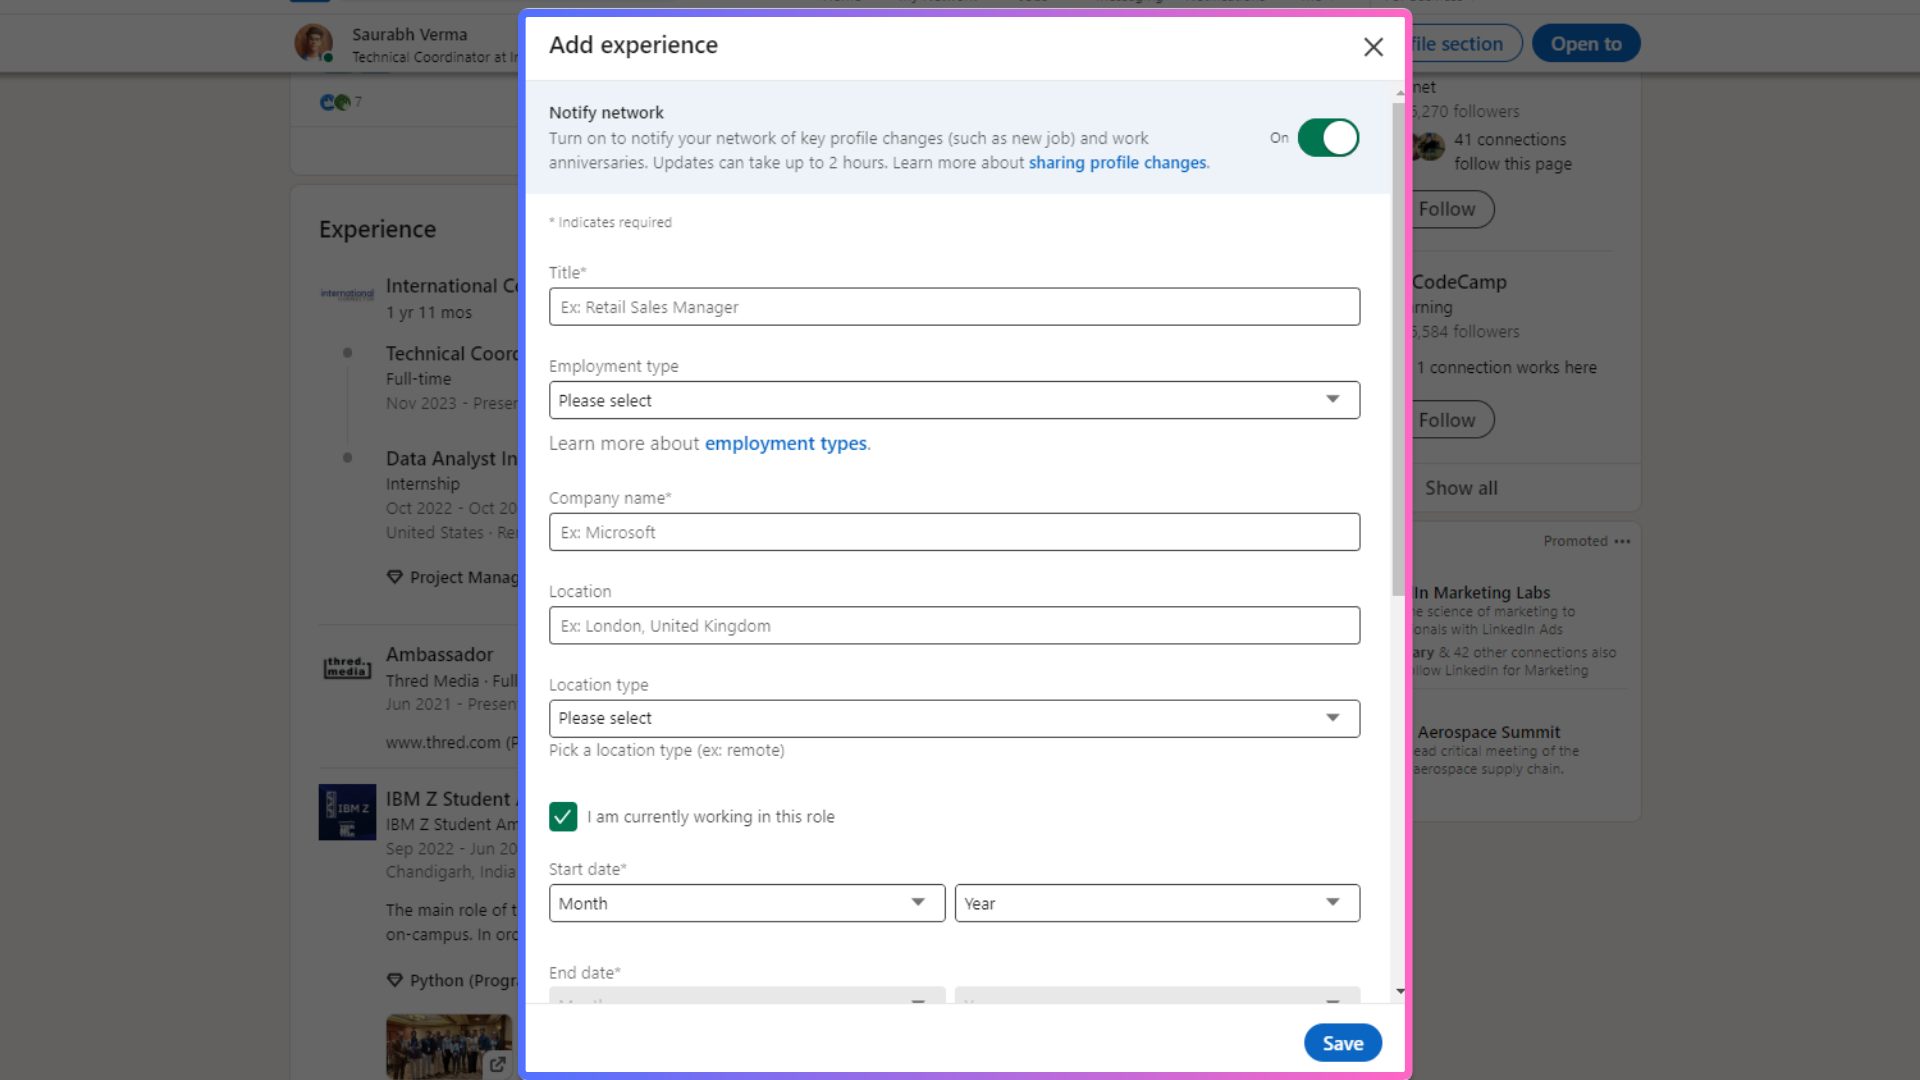1920x1080 pixels.
Task: Open the employment types link
Action: coord(785,444)
